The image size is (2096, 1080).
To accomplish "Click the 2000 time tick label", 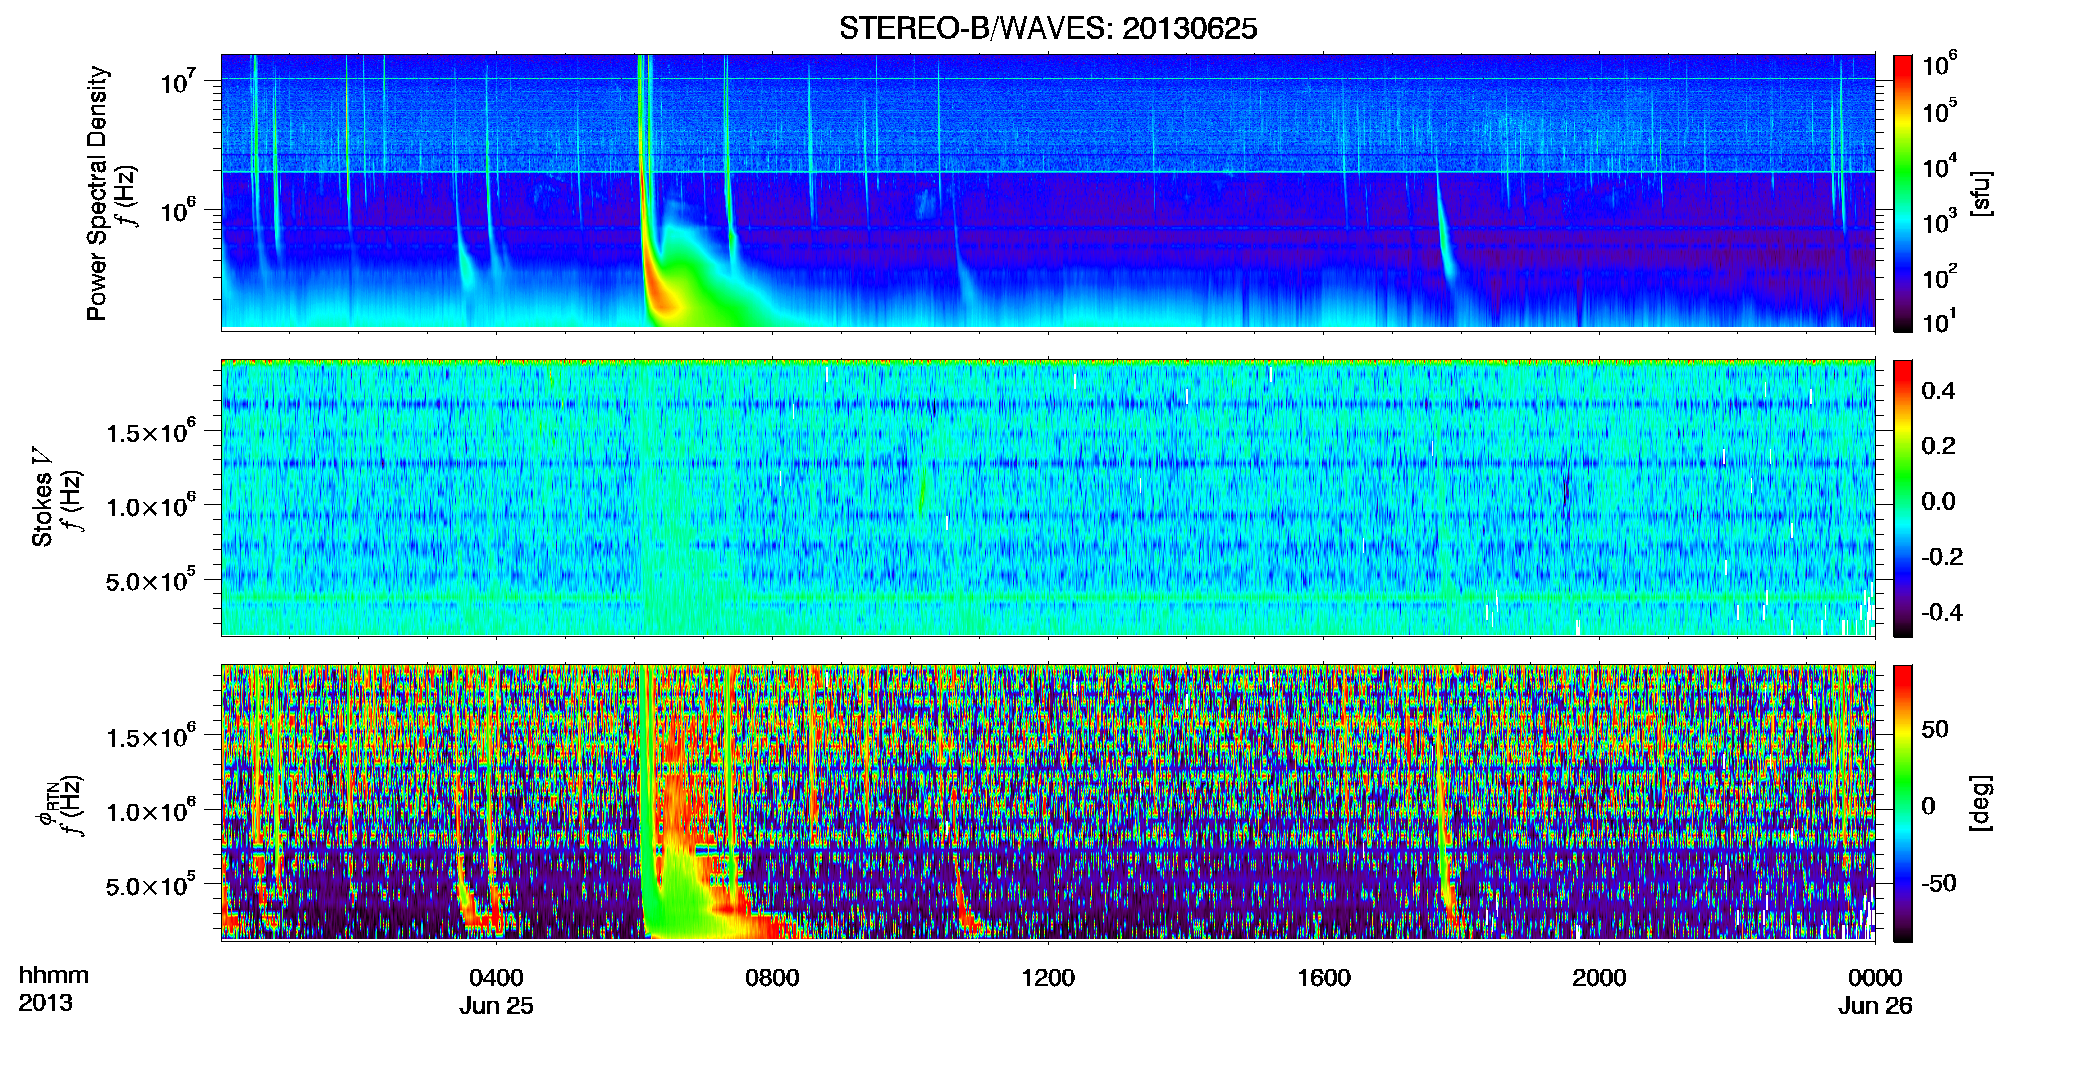I will point(1599,977).
